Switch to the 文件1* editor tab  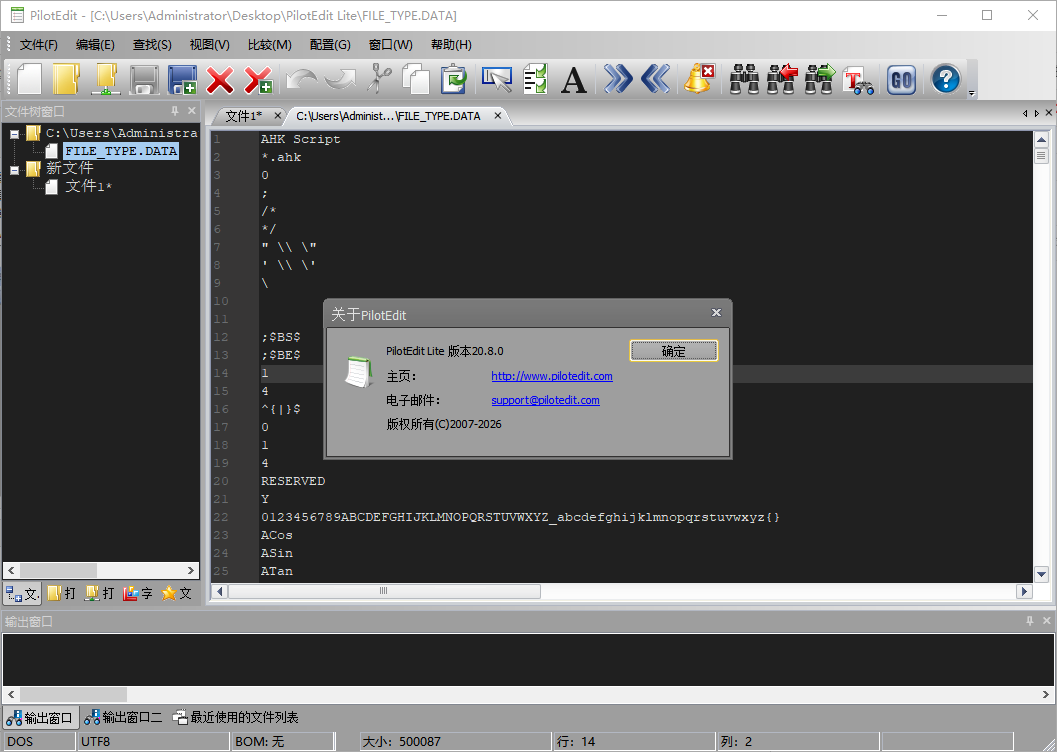tap(243, 116)
